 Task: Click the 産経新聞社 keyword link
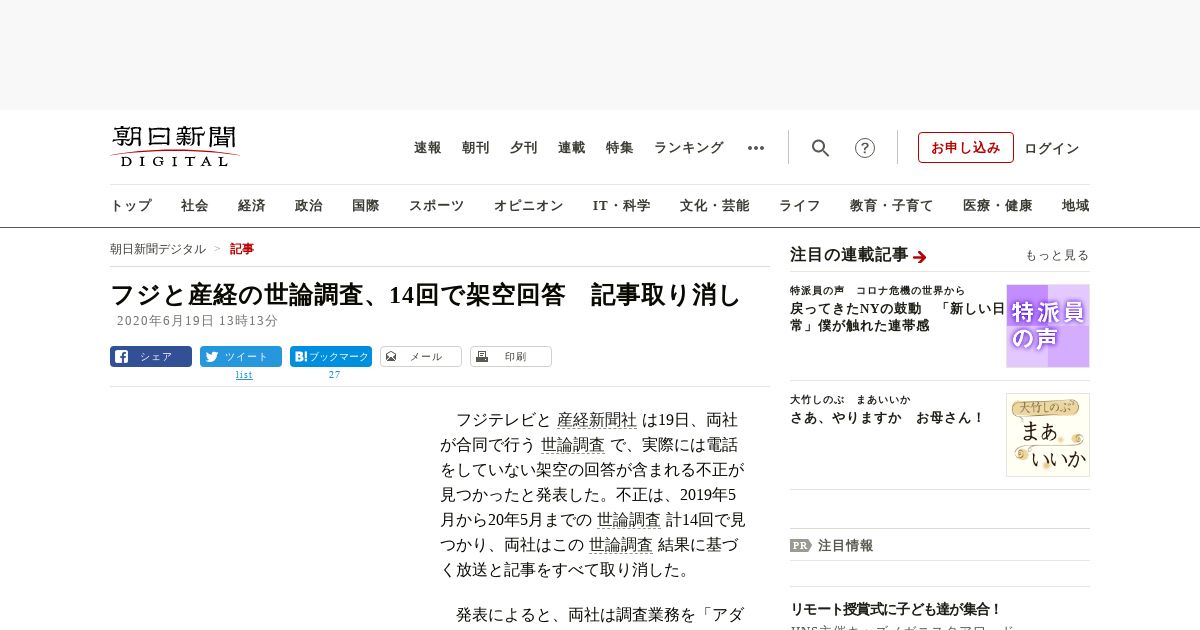point(597,420)
